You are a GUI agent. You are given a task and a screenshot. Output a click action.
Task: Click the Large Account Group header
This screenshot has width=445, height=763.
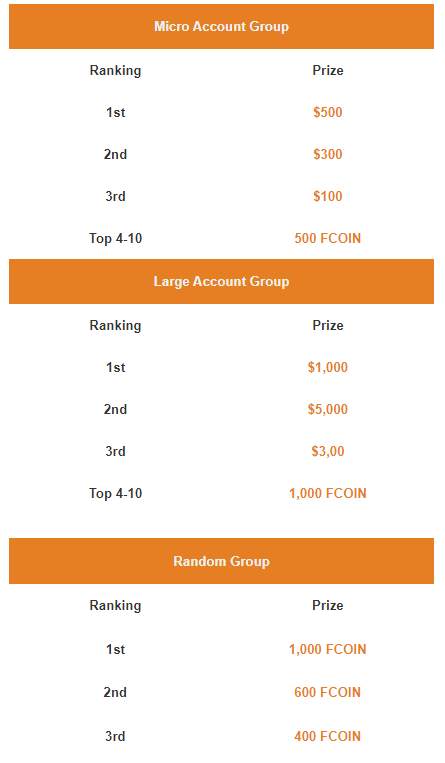tap(222, 281)
